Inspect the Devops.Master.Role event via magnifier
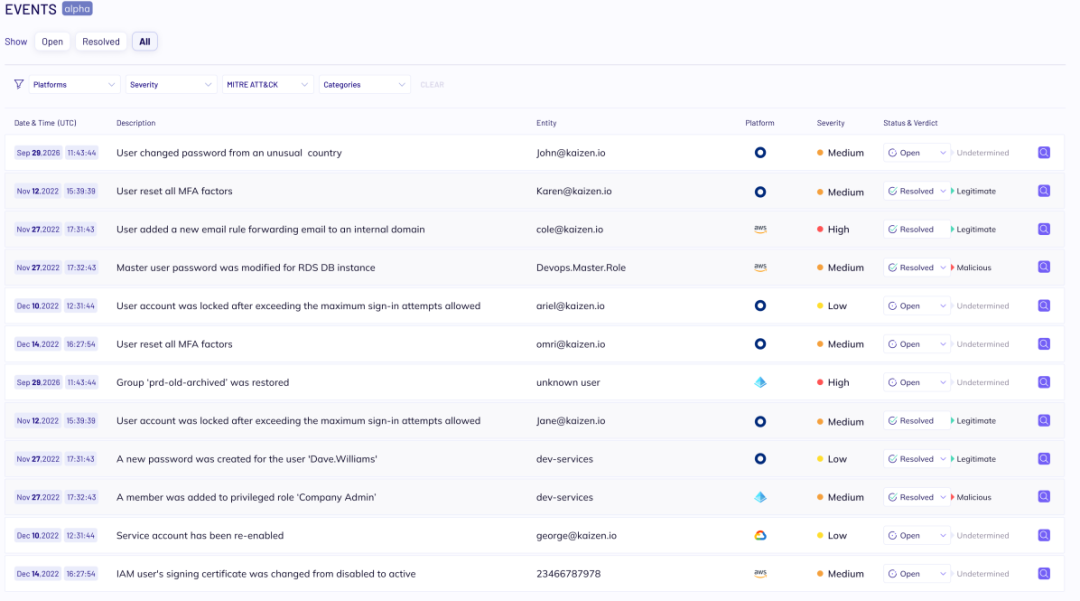Image resolution: width=1080 pixels, height=601 pixels. click(1044, 267)
